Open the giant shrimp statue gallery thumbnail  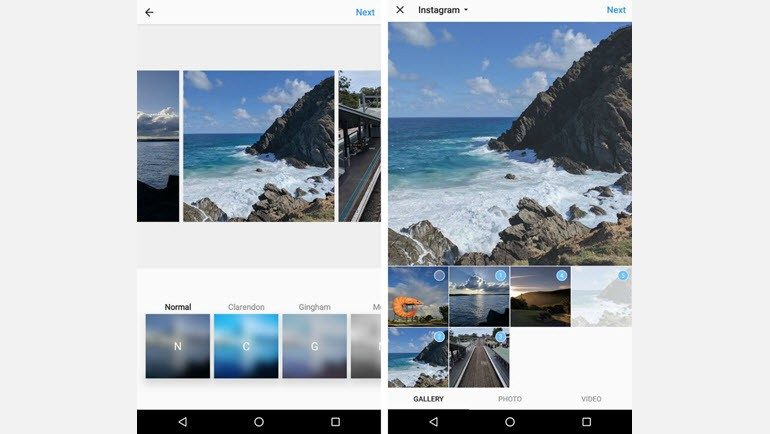tap(418, 297)
